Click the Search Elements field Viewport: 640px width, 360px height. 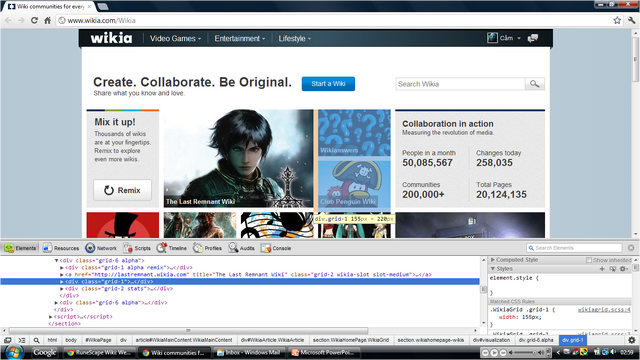point(574,248)
